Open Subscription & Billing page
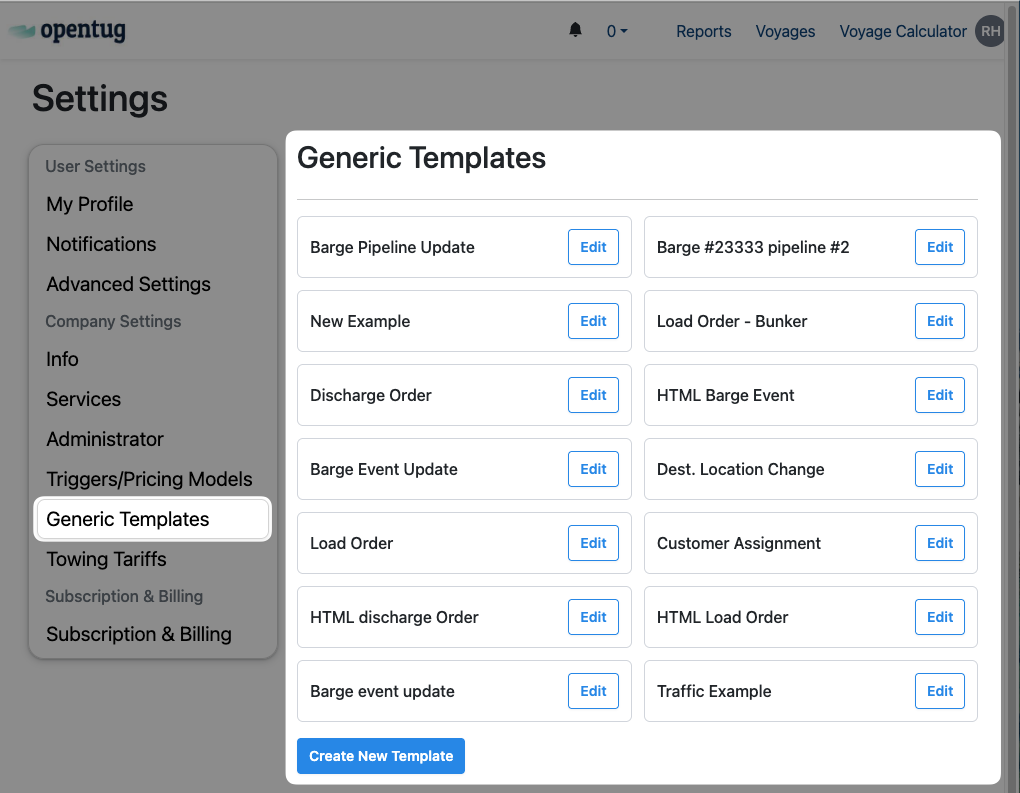Viewport: 1020px width, 793px height. 138,634
